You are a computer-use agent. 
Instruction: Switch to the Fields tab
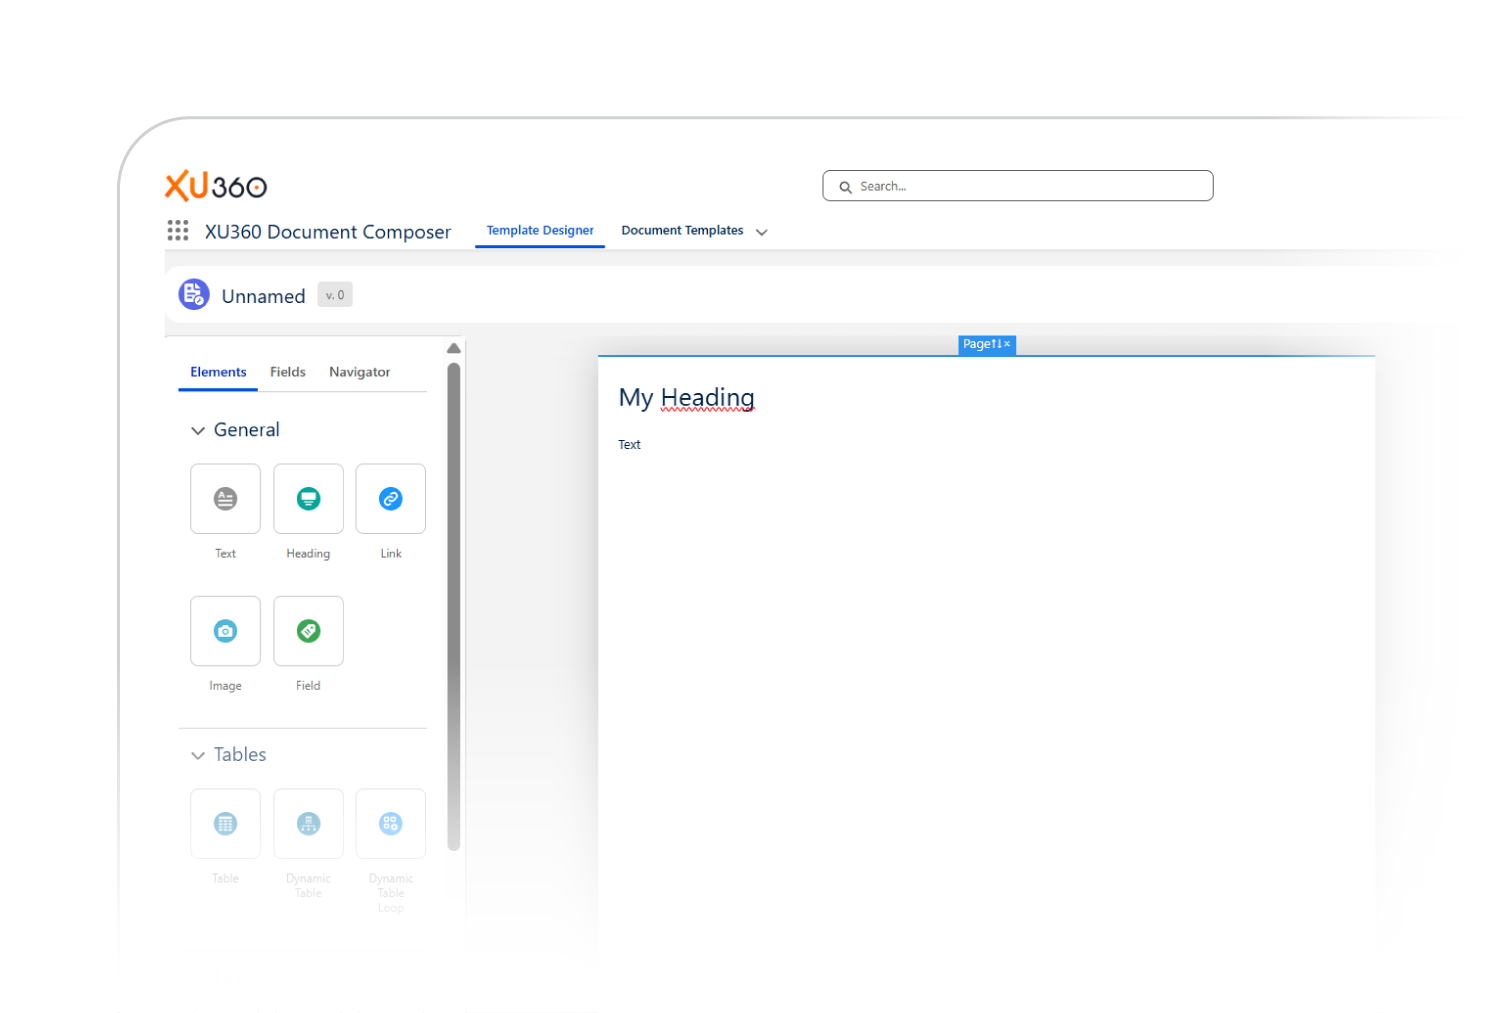click(287, 372)
